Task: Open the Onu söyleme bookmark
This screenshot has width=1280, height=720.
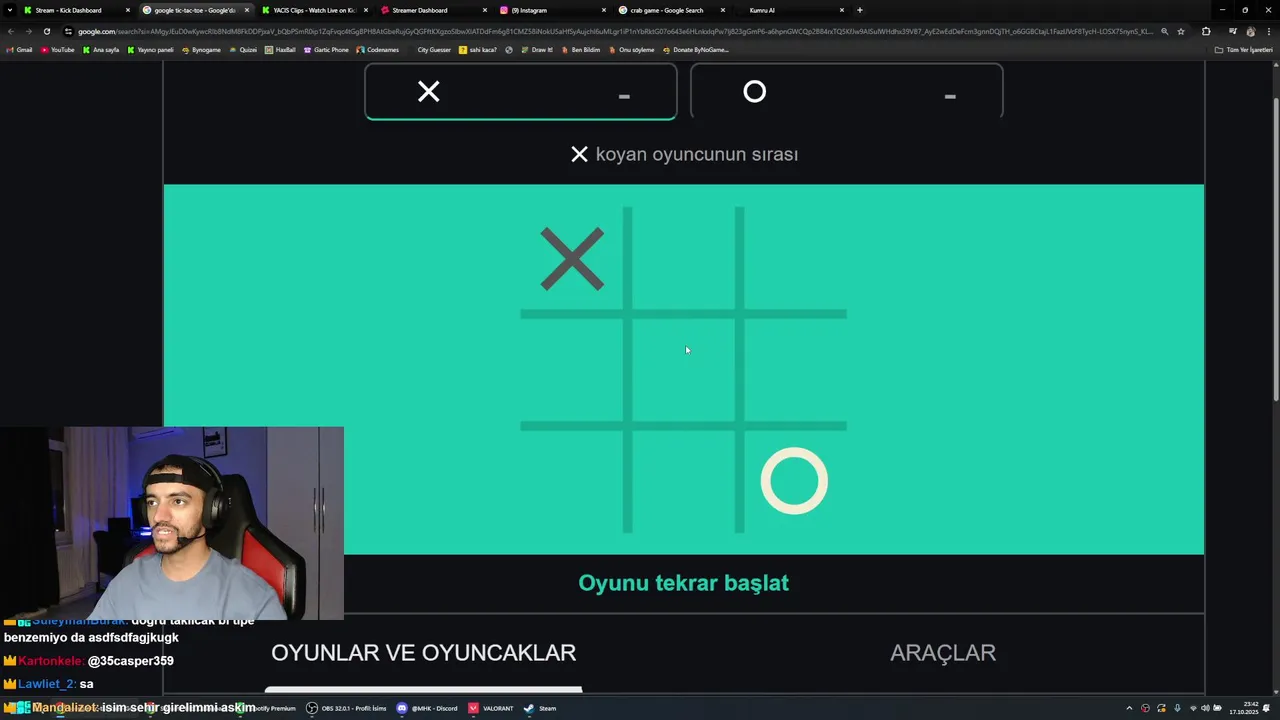Action: click(x=631, y=49)
